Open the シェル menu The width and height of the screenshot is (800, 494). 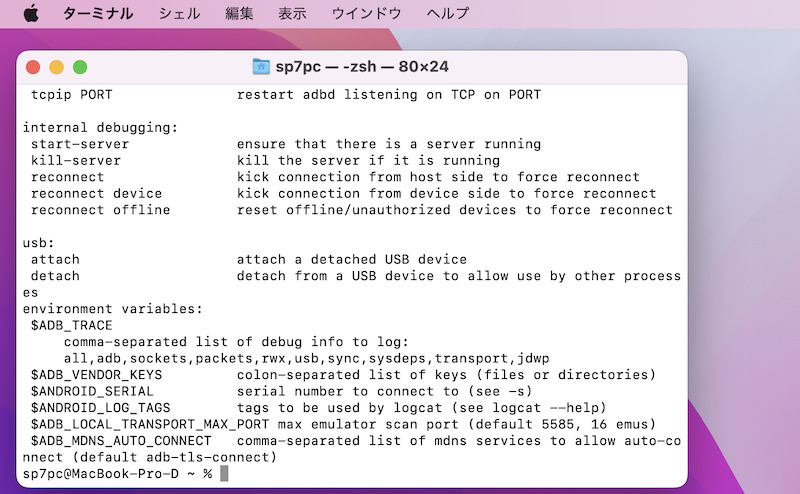179,14
